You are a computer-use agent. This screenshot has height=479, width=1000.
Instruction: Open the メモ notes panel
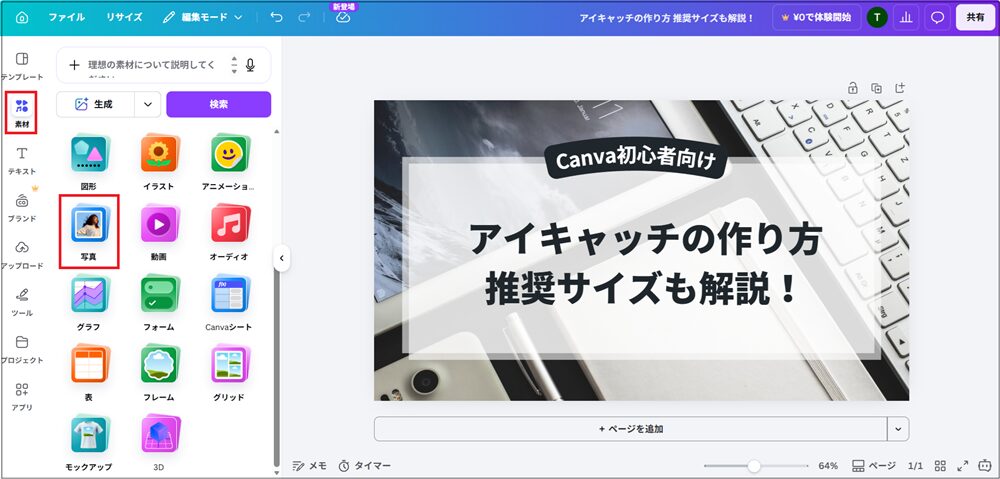point(309,466)
